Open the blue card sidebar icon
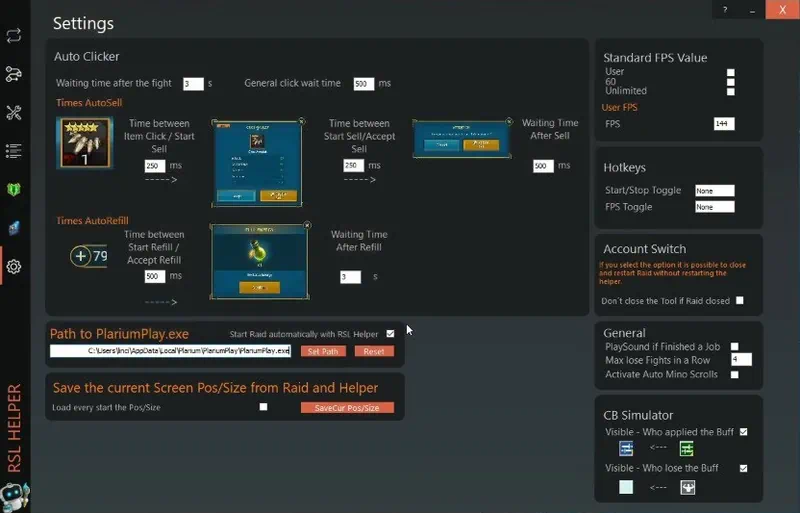The width and height of the screenshot is (800, 513). click(14, 228)
